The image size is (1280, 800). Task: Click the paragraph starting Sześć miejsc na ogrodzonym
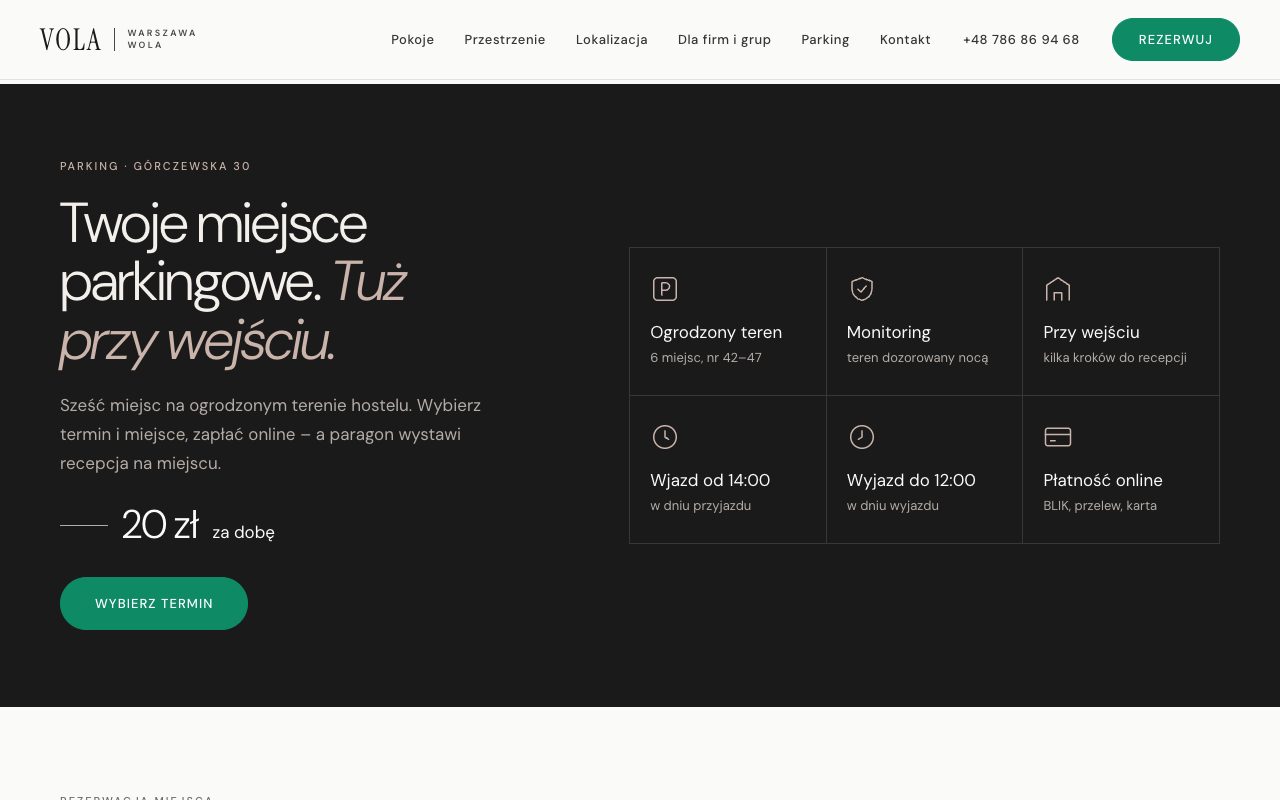pyautogui.click(x=271, y=434)
